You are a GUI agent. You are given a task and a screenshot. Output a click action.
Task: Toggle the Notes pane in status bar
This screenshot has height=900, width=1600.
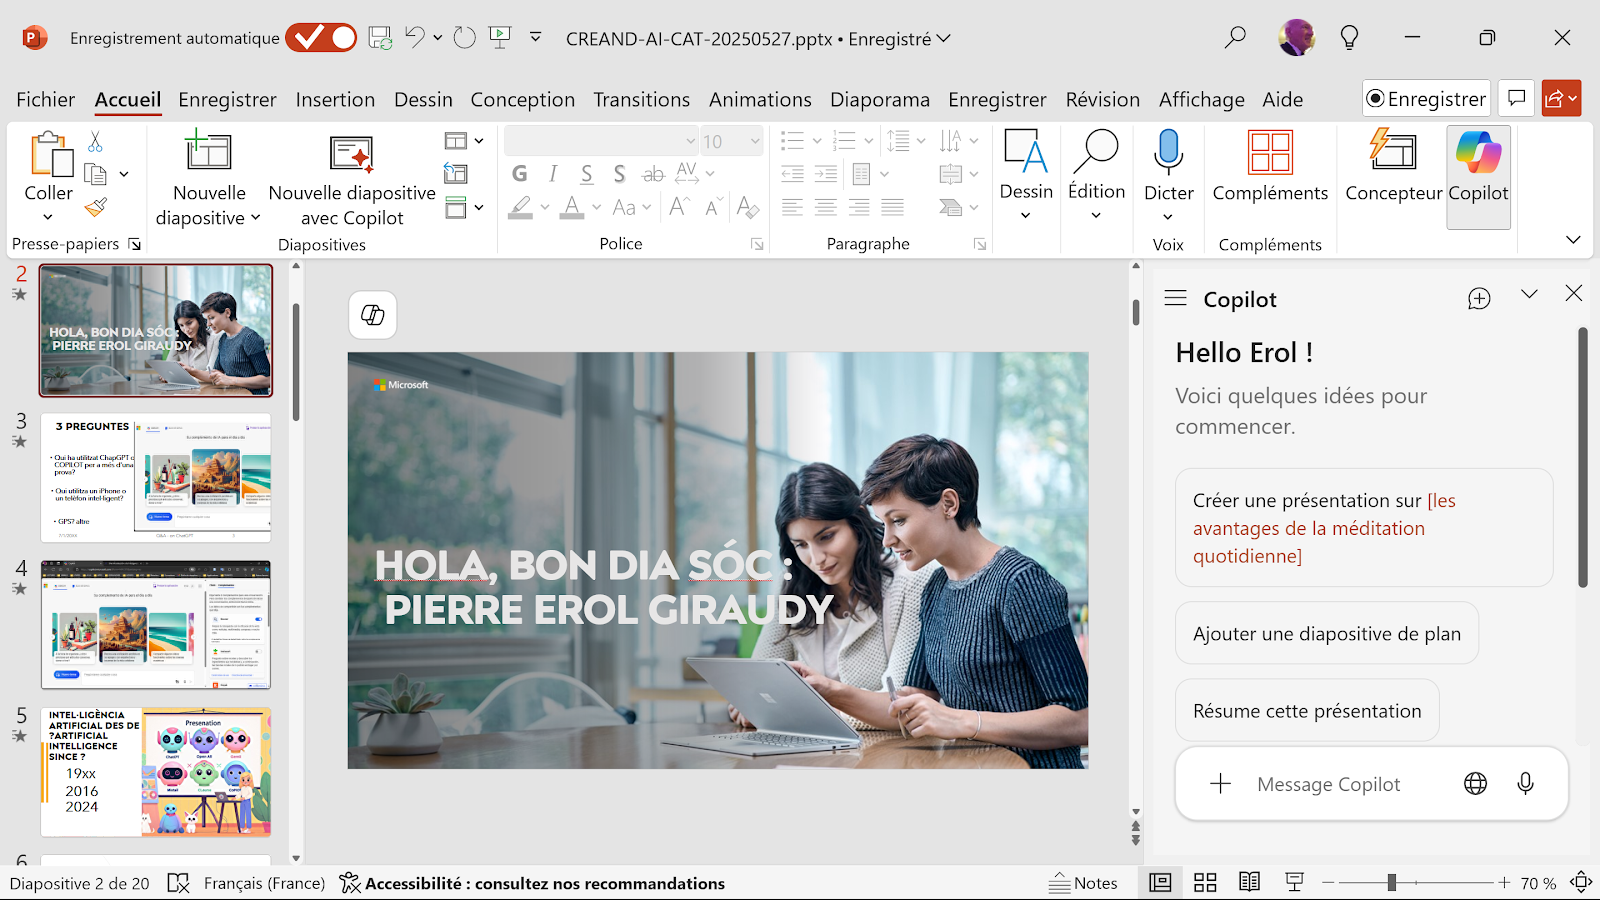pyautogui.click(x=1083, y=883)
